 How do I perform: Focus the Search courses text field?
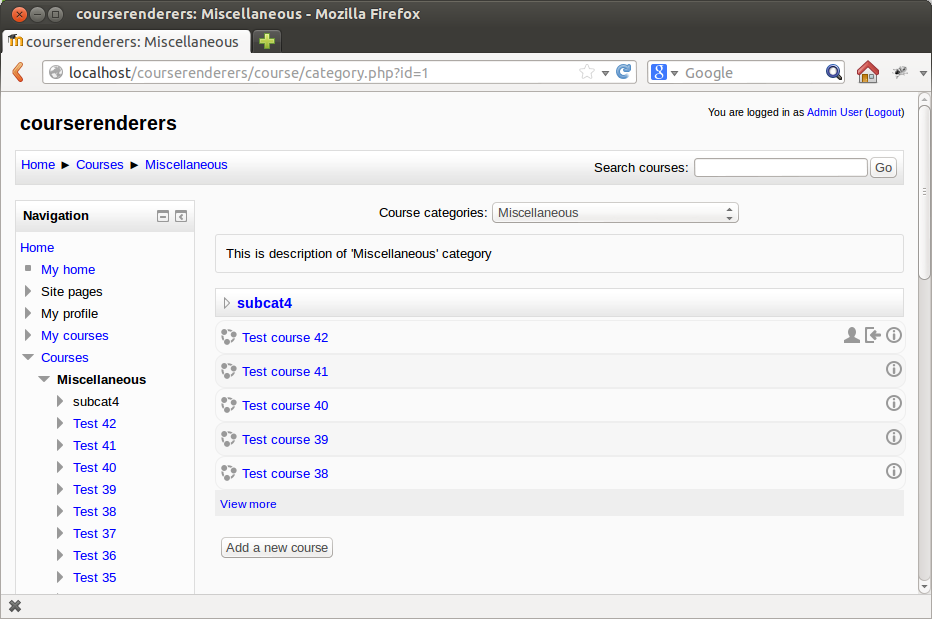(780, 168)
